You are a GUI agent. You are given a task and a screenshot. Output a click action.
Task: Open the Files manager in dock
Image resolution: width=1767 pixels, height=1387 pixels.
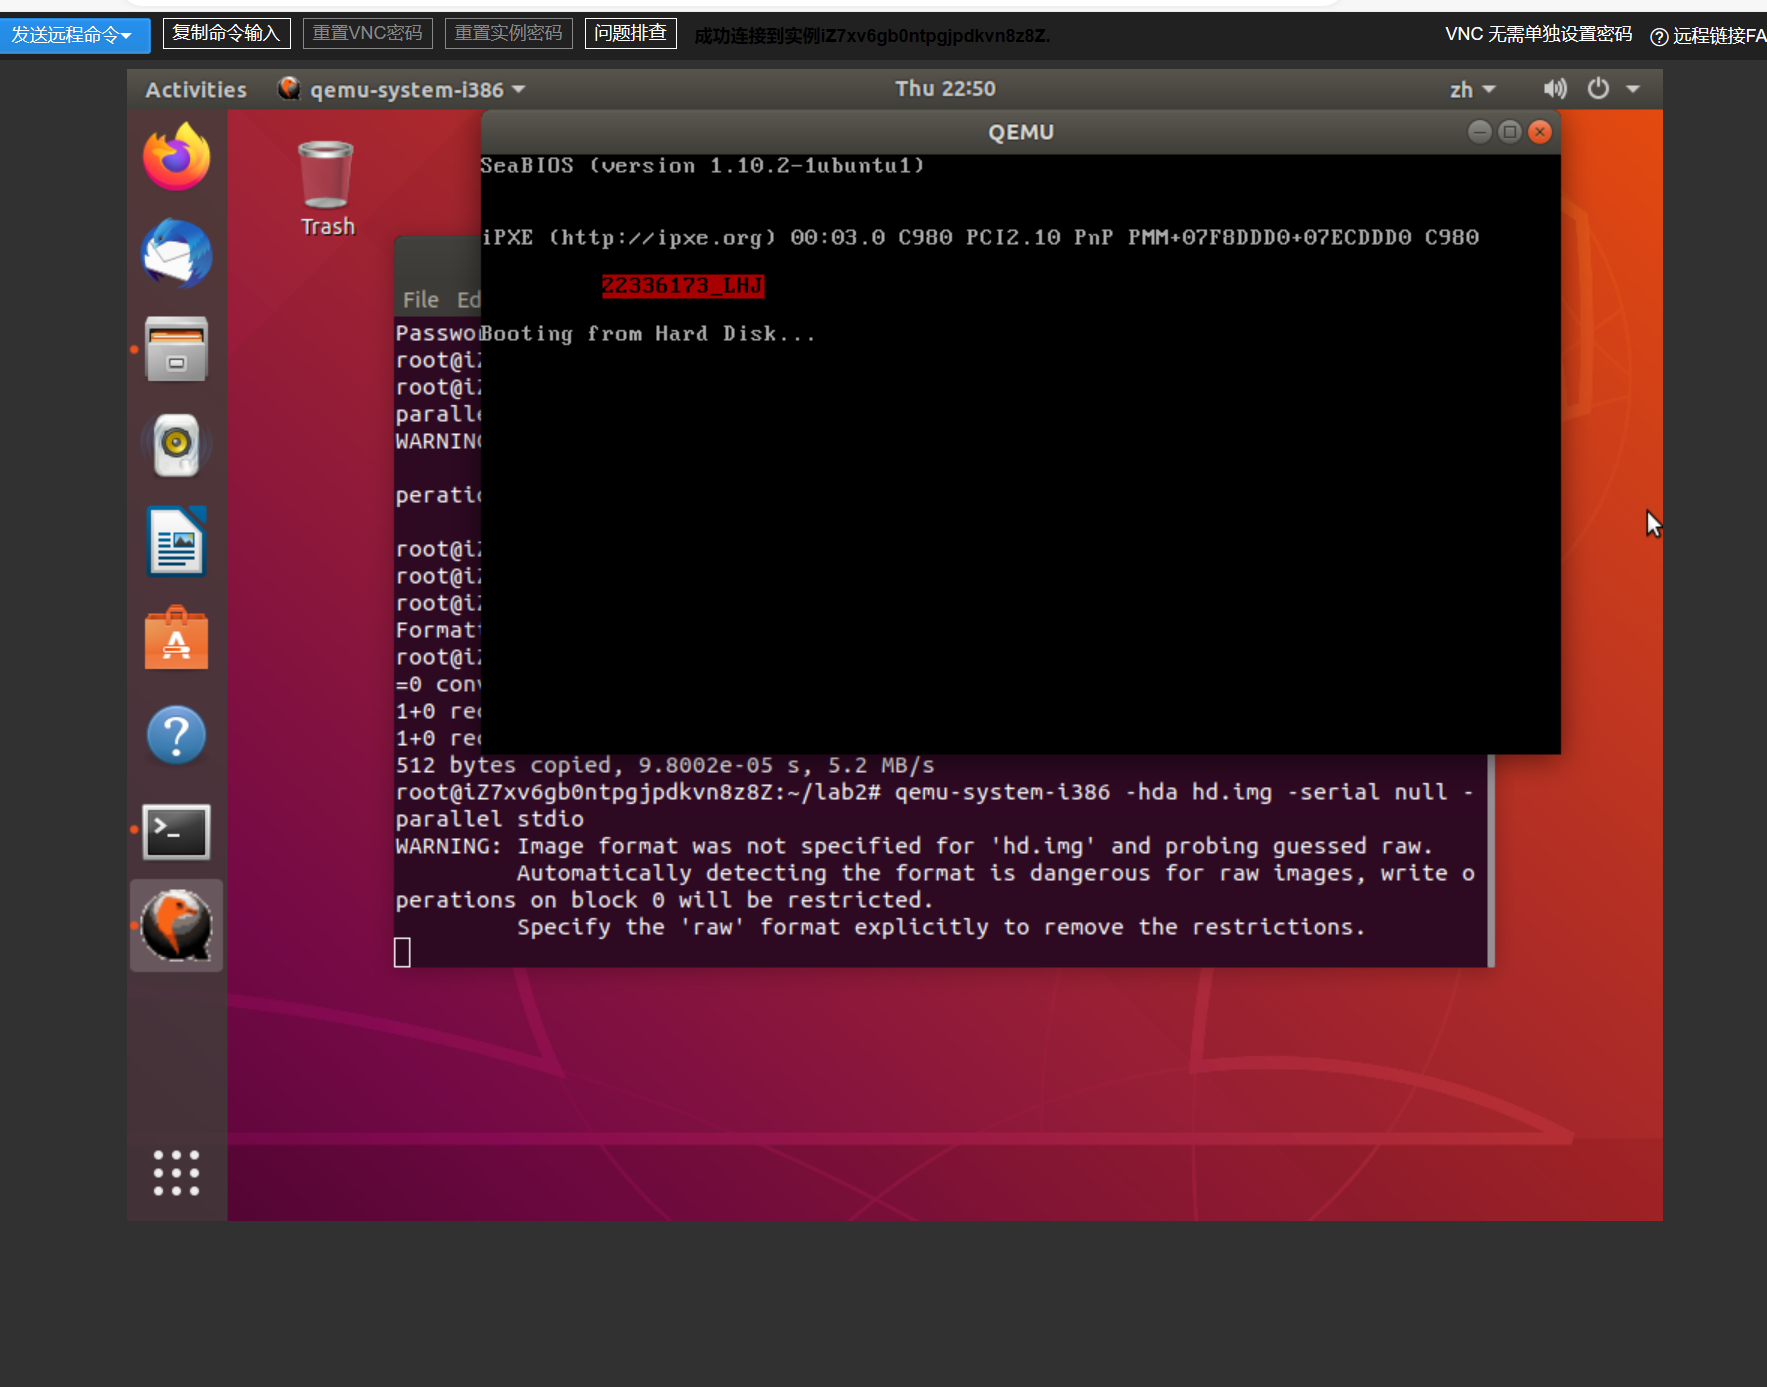(x=177, y=349)
